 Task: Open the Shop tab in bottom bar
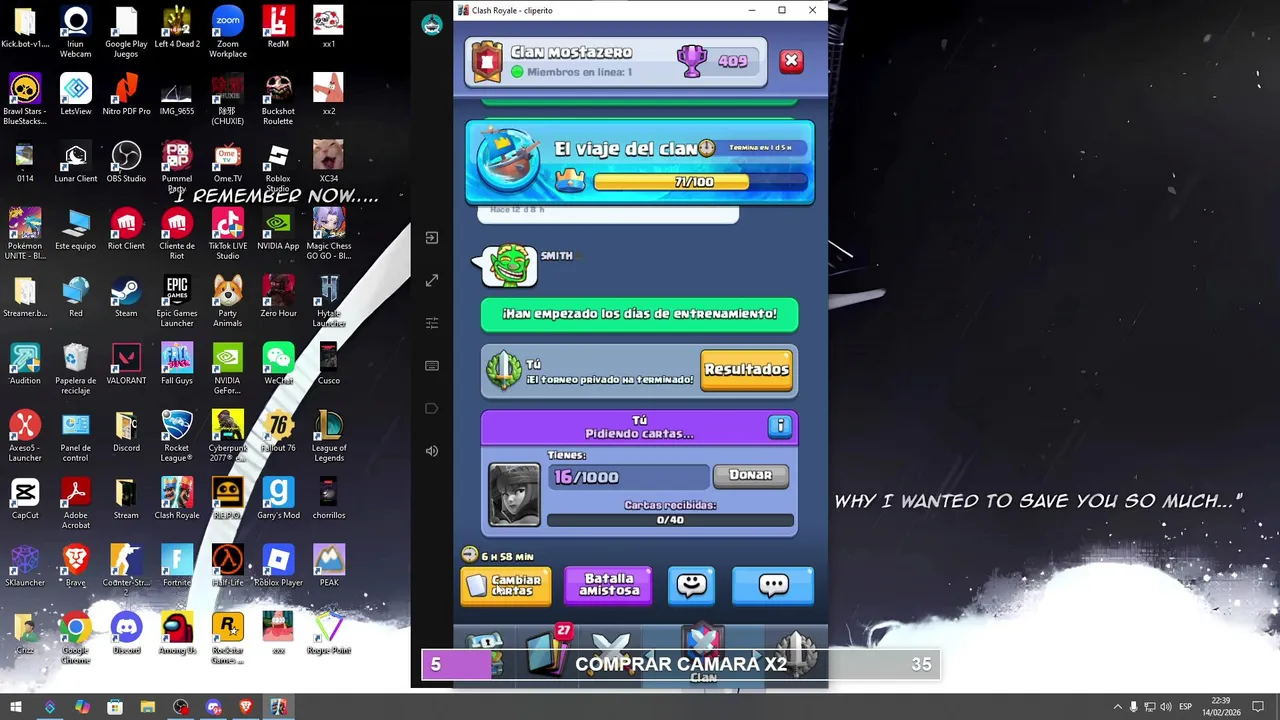point(485,654)
